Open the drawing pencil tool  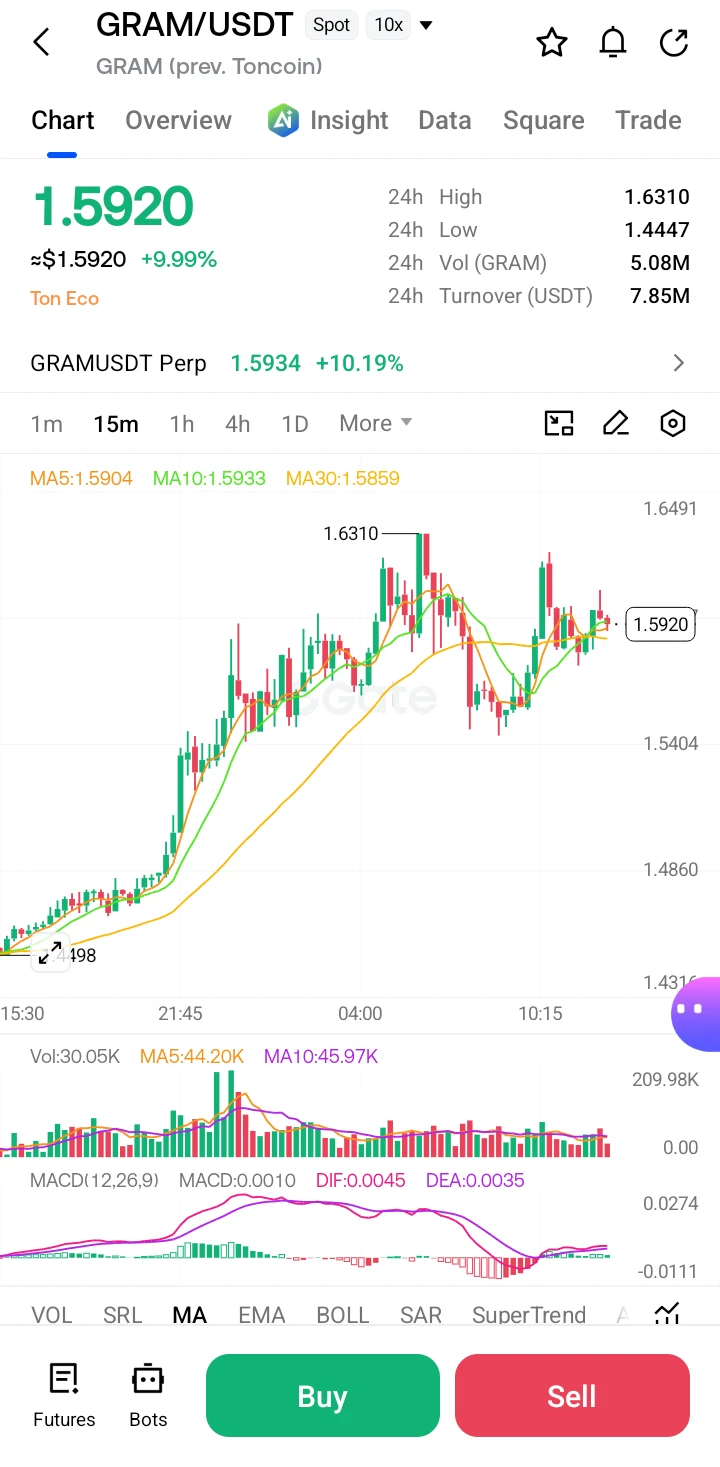(x=616, y=423)
